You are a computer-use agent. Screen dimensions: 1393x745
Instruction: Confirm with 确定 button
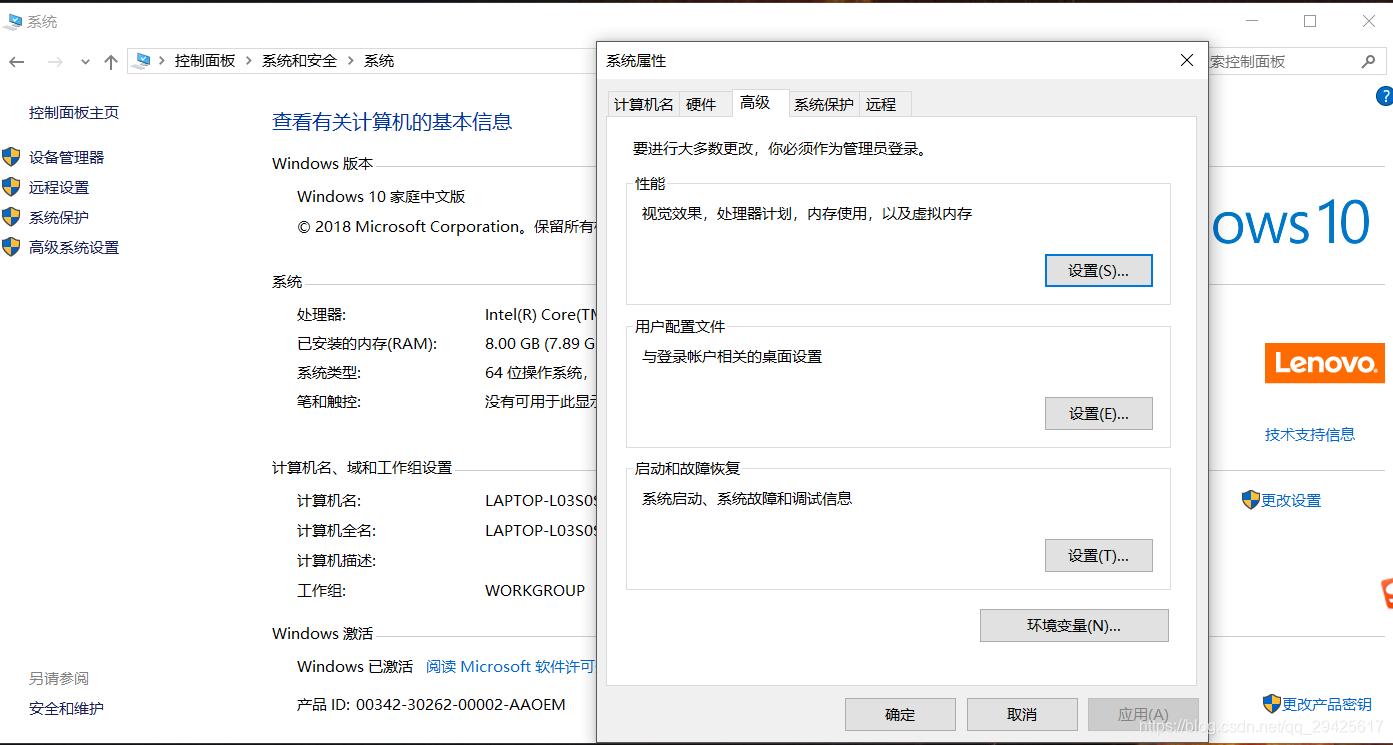tap(900, 714)
